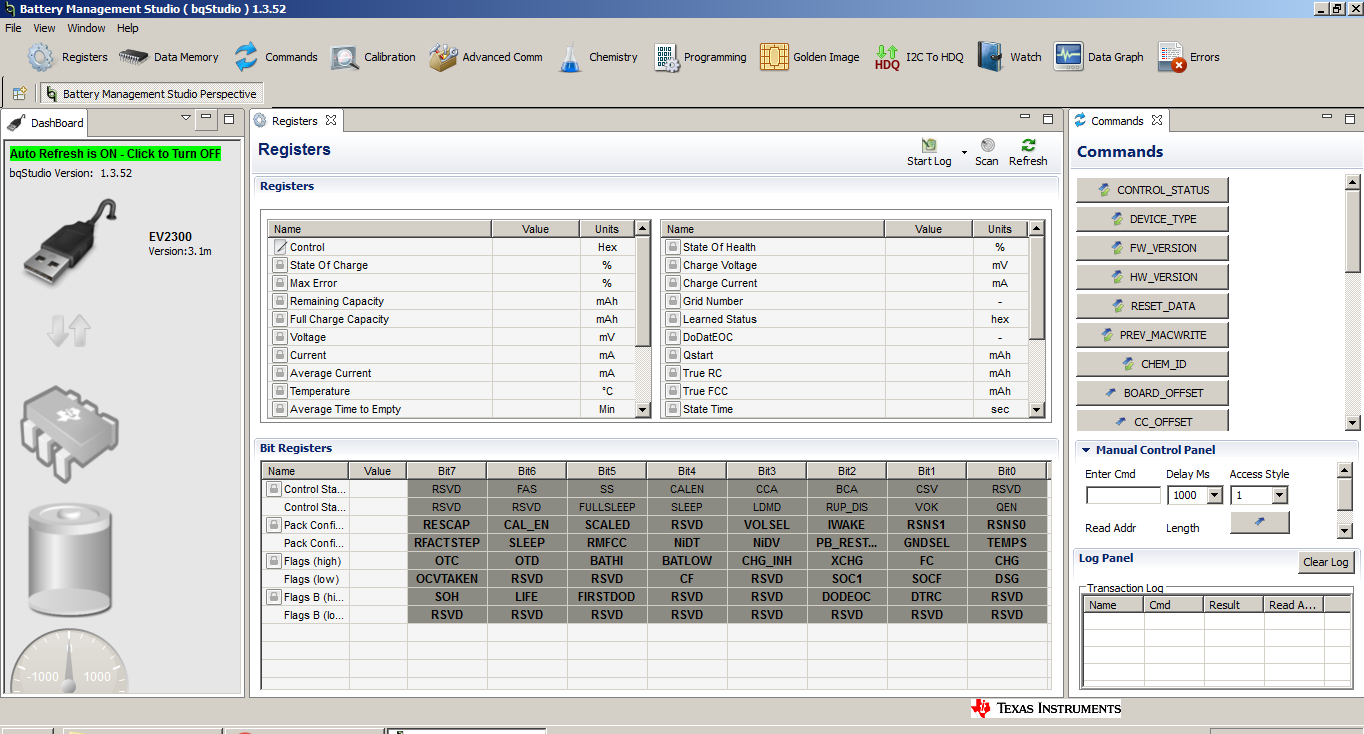
Task: Open the Golden Image tool
Action: tap(809, 57)
